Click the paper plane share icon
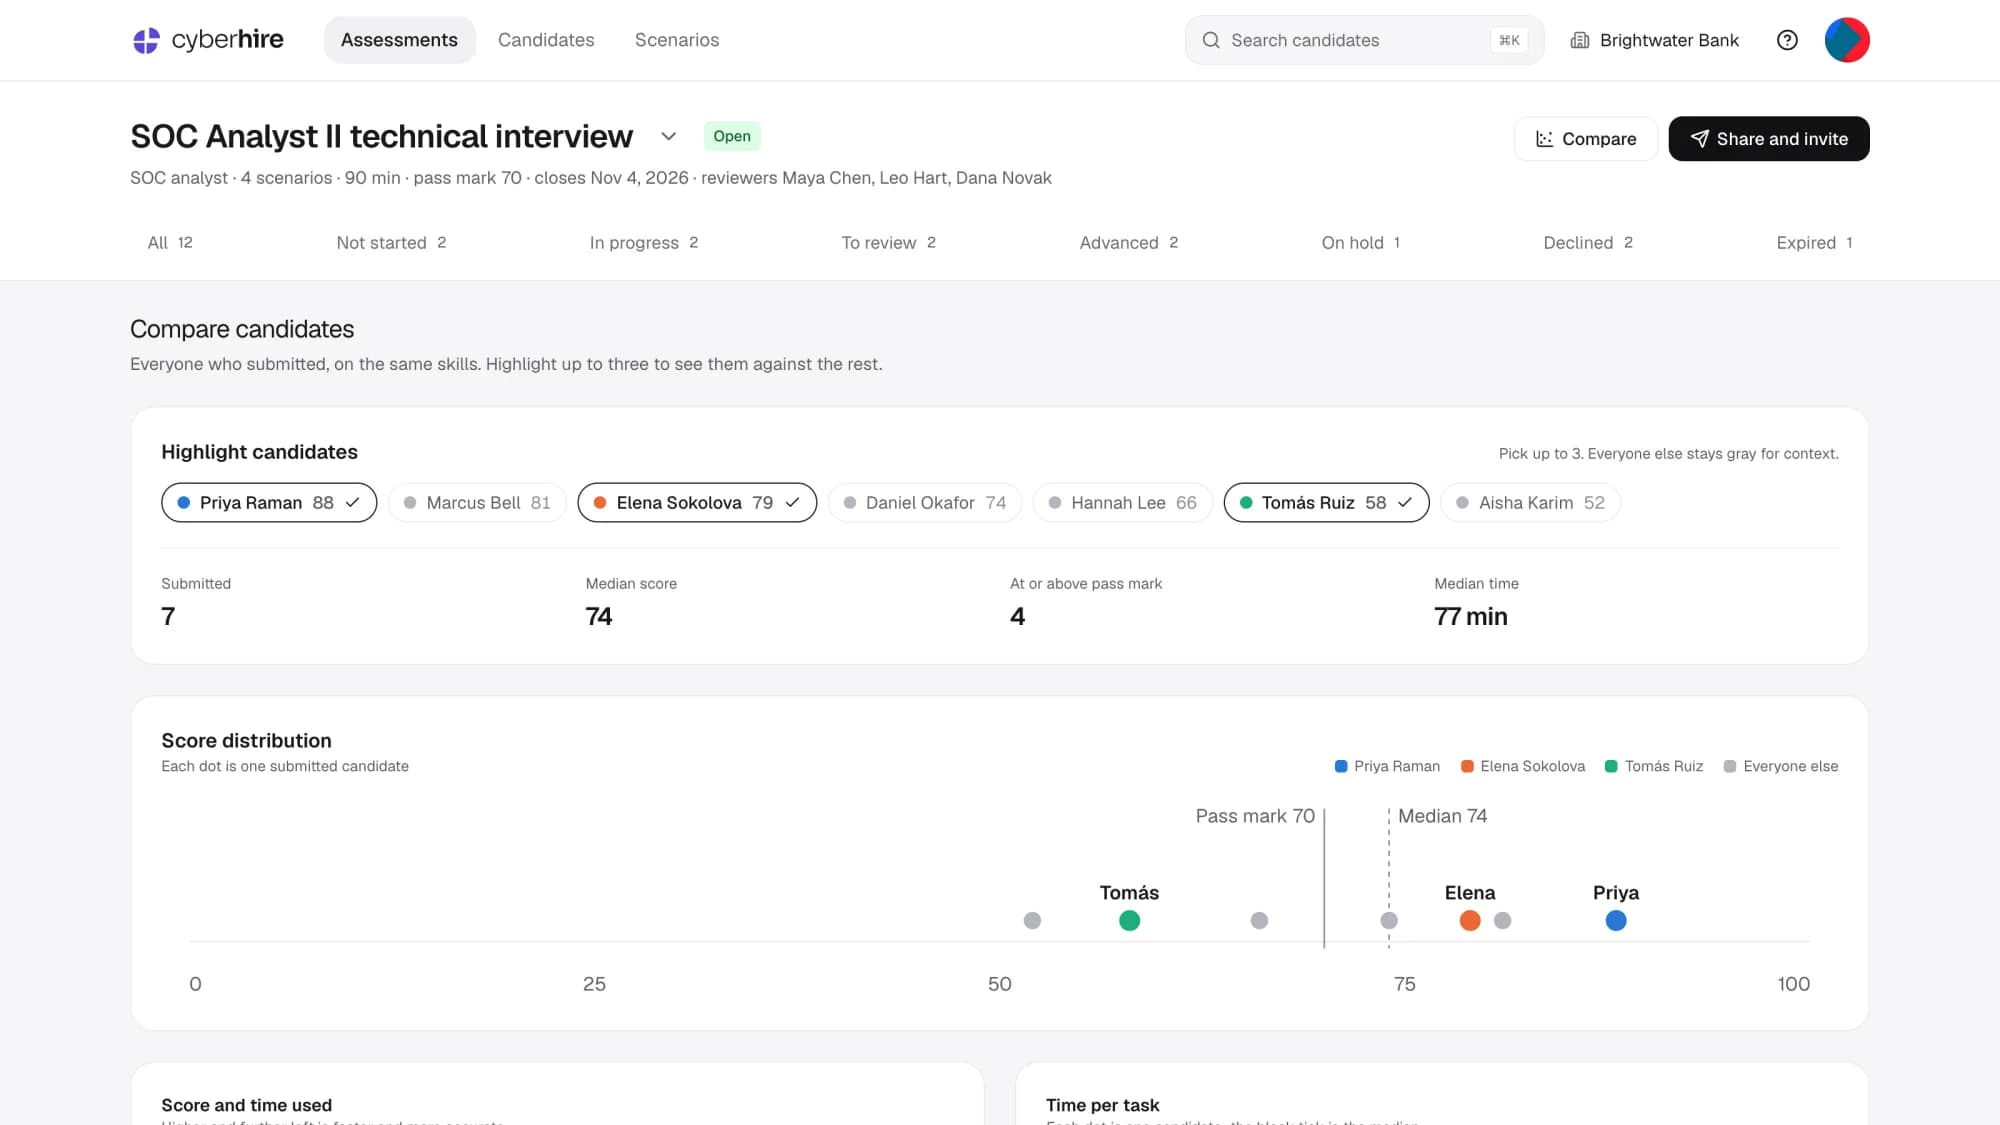The height and width of the screenshot is (1125, 2000). tap(1699, 139)
